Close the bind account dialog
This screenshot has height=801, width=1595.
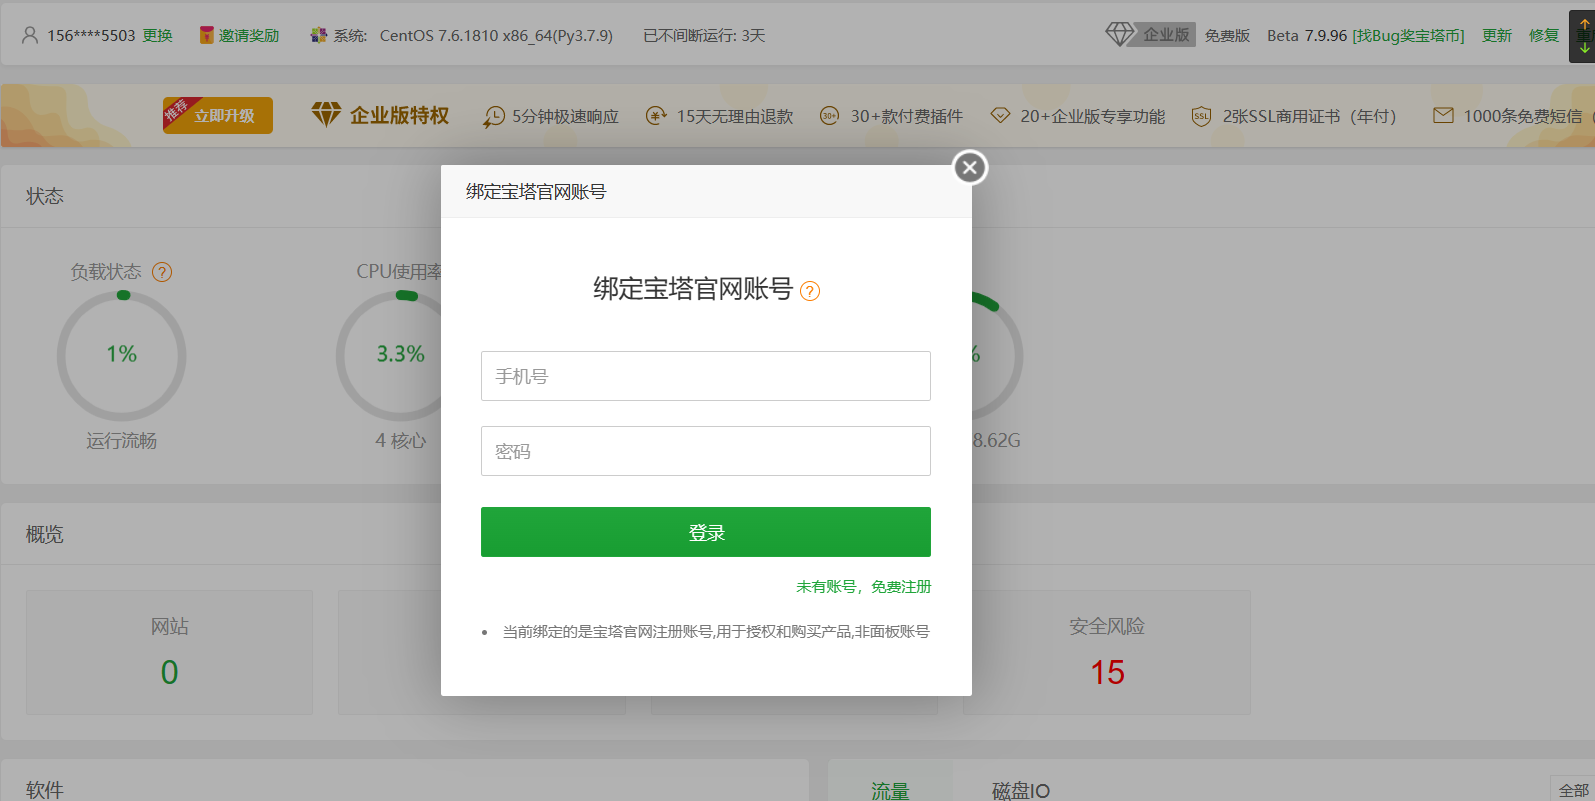[969, 168]
